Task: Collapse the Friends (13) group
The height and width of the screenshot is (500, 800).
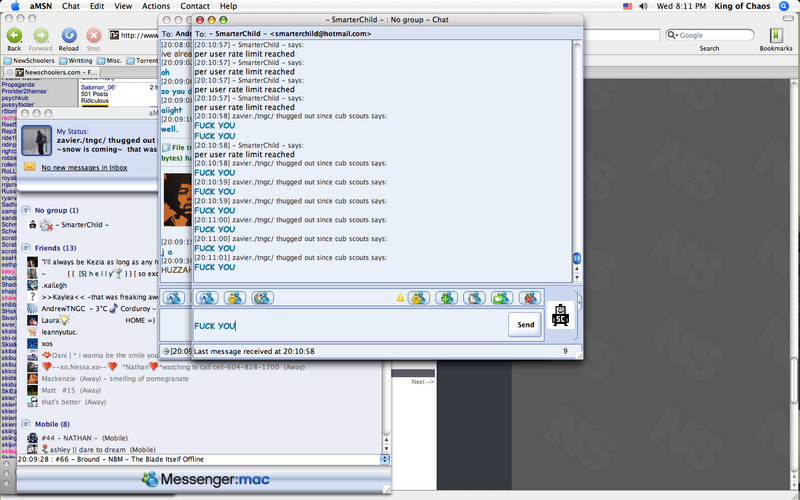Action: (x=25, y=247)
